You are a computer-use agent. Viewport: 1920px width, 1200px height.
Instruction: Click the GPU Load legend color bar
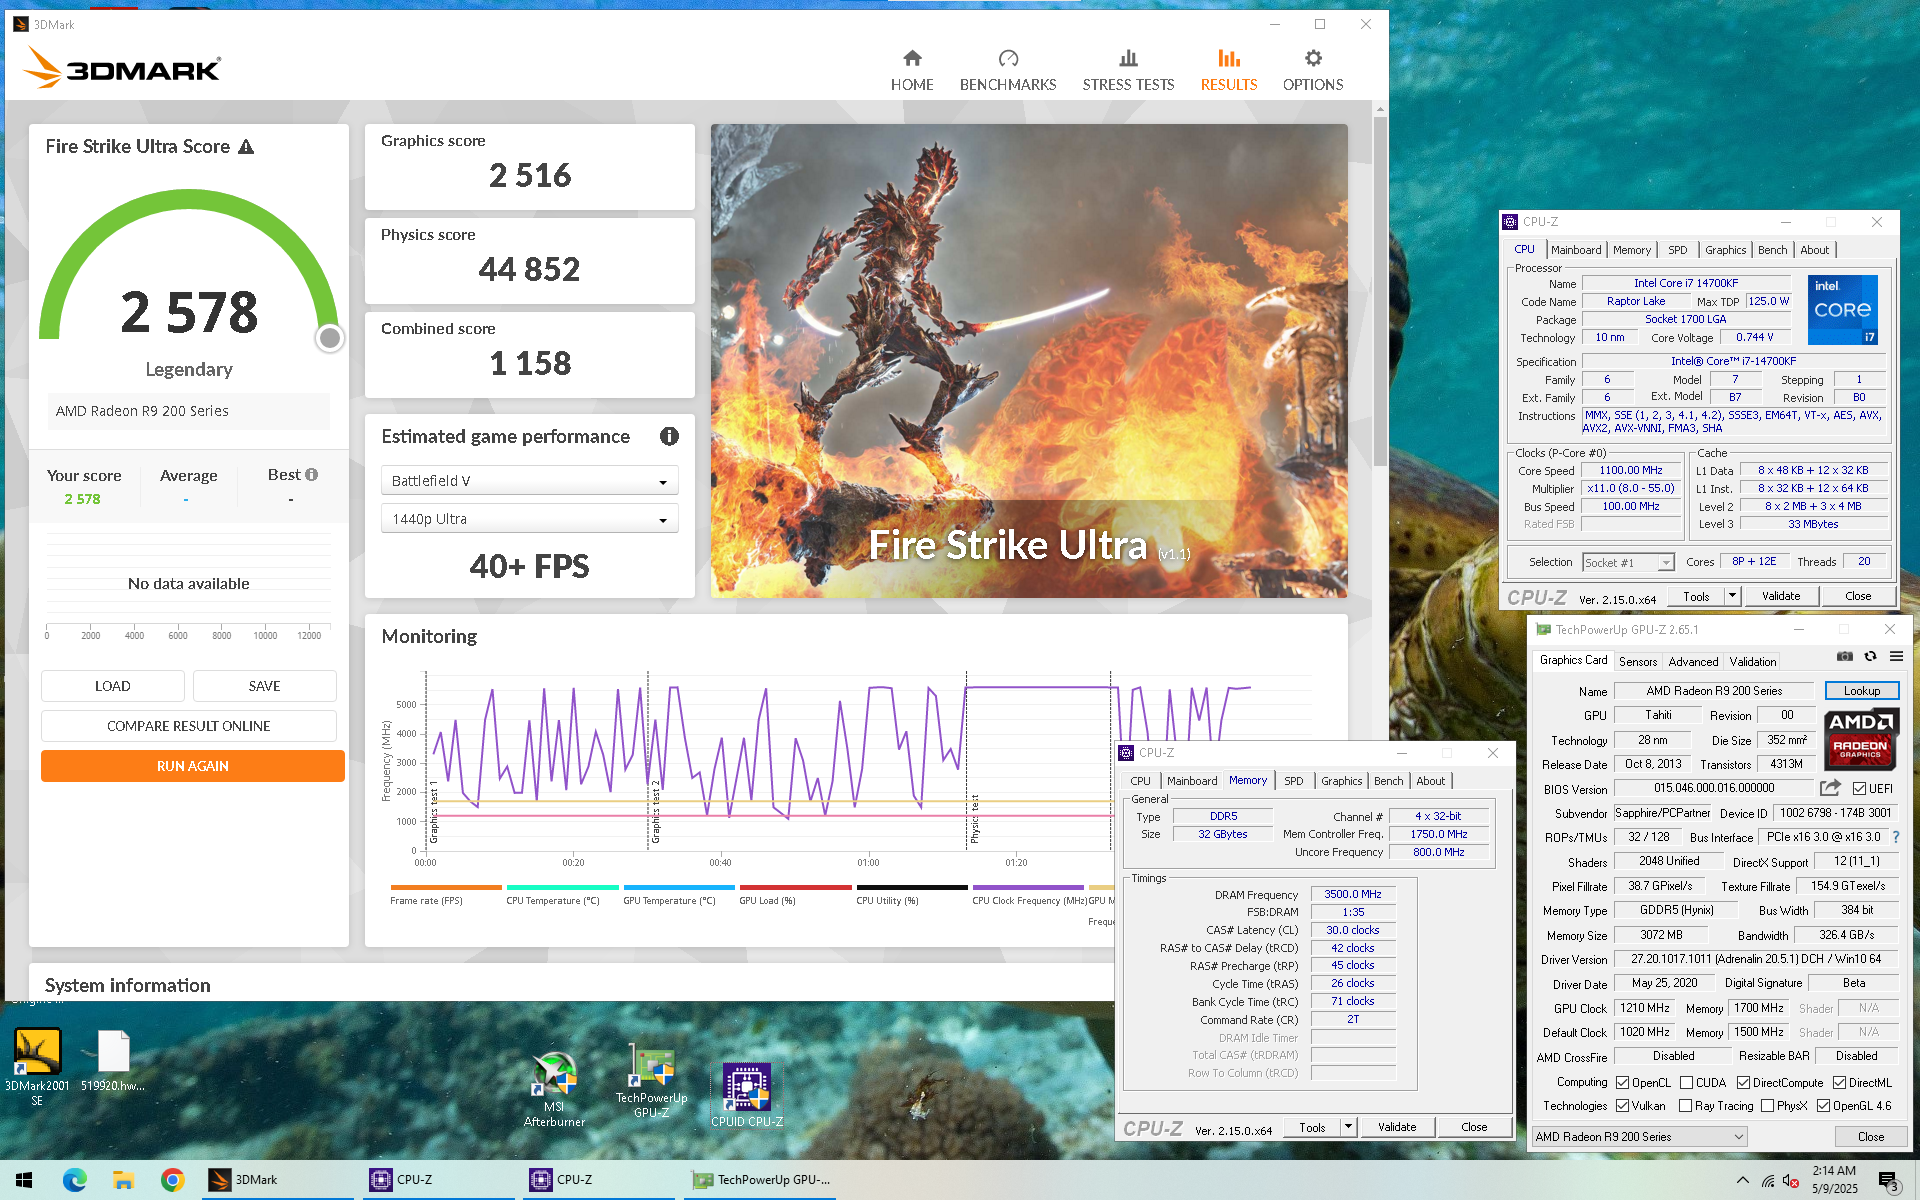[x=795, y=887]
